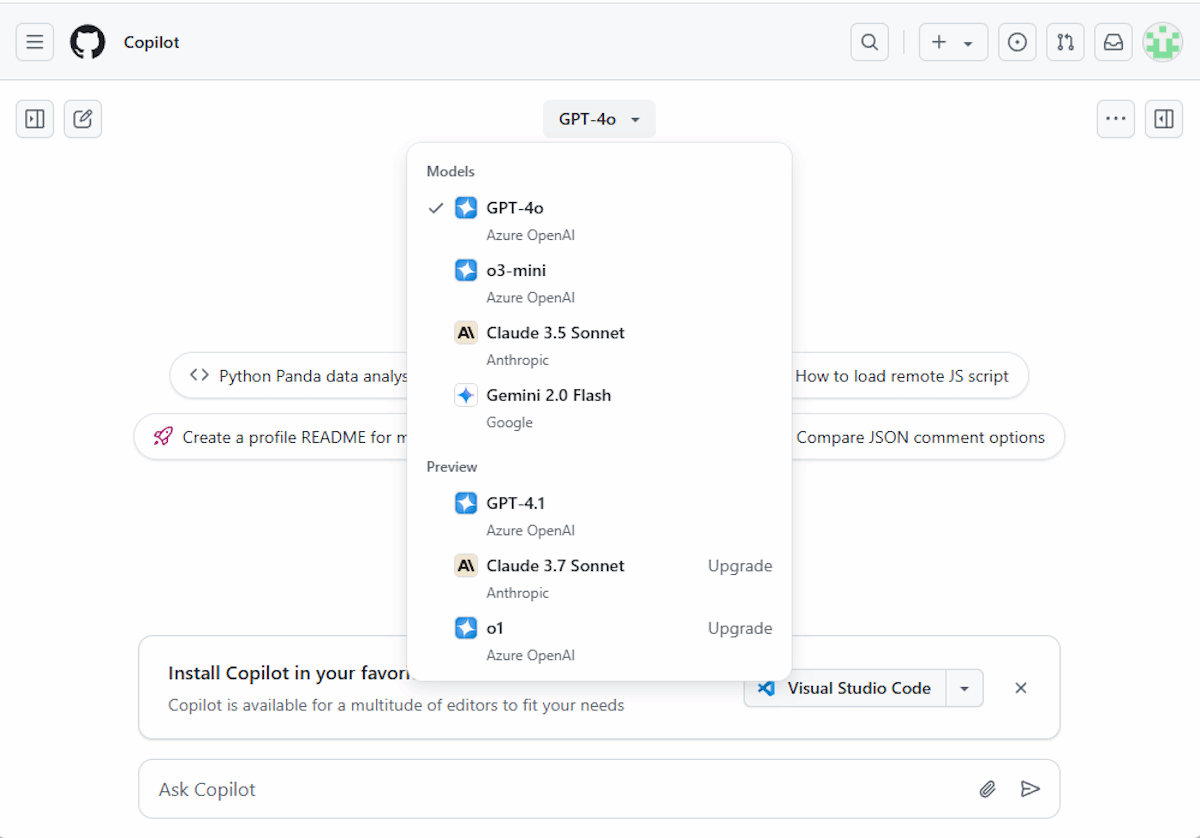Expand the editor choice dropdown arrow
Viewport: 1200px width, 838px height.
pos(964,688)
